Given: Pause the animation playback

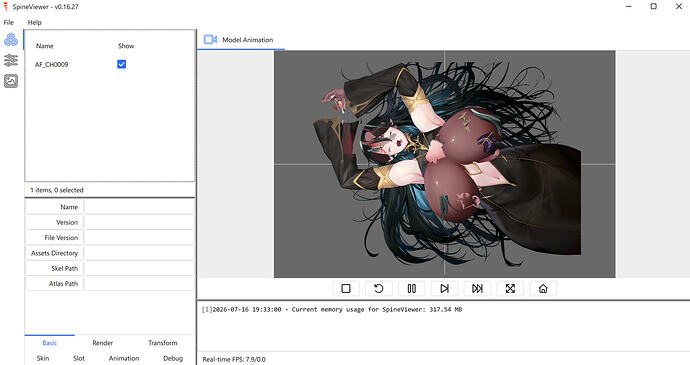Looking at the screenshot, I should pyautogui.click(x=411, y=288).
